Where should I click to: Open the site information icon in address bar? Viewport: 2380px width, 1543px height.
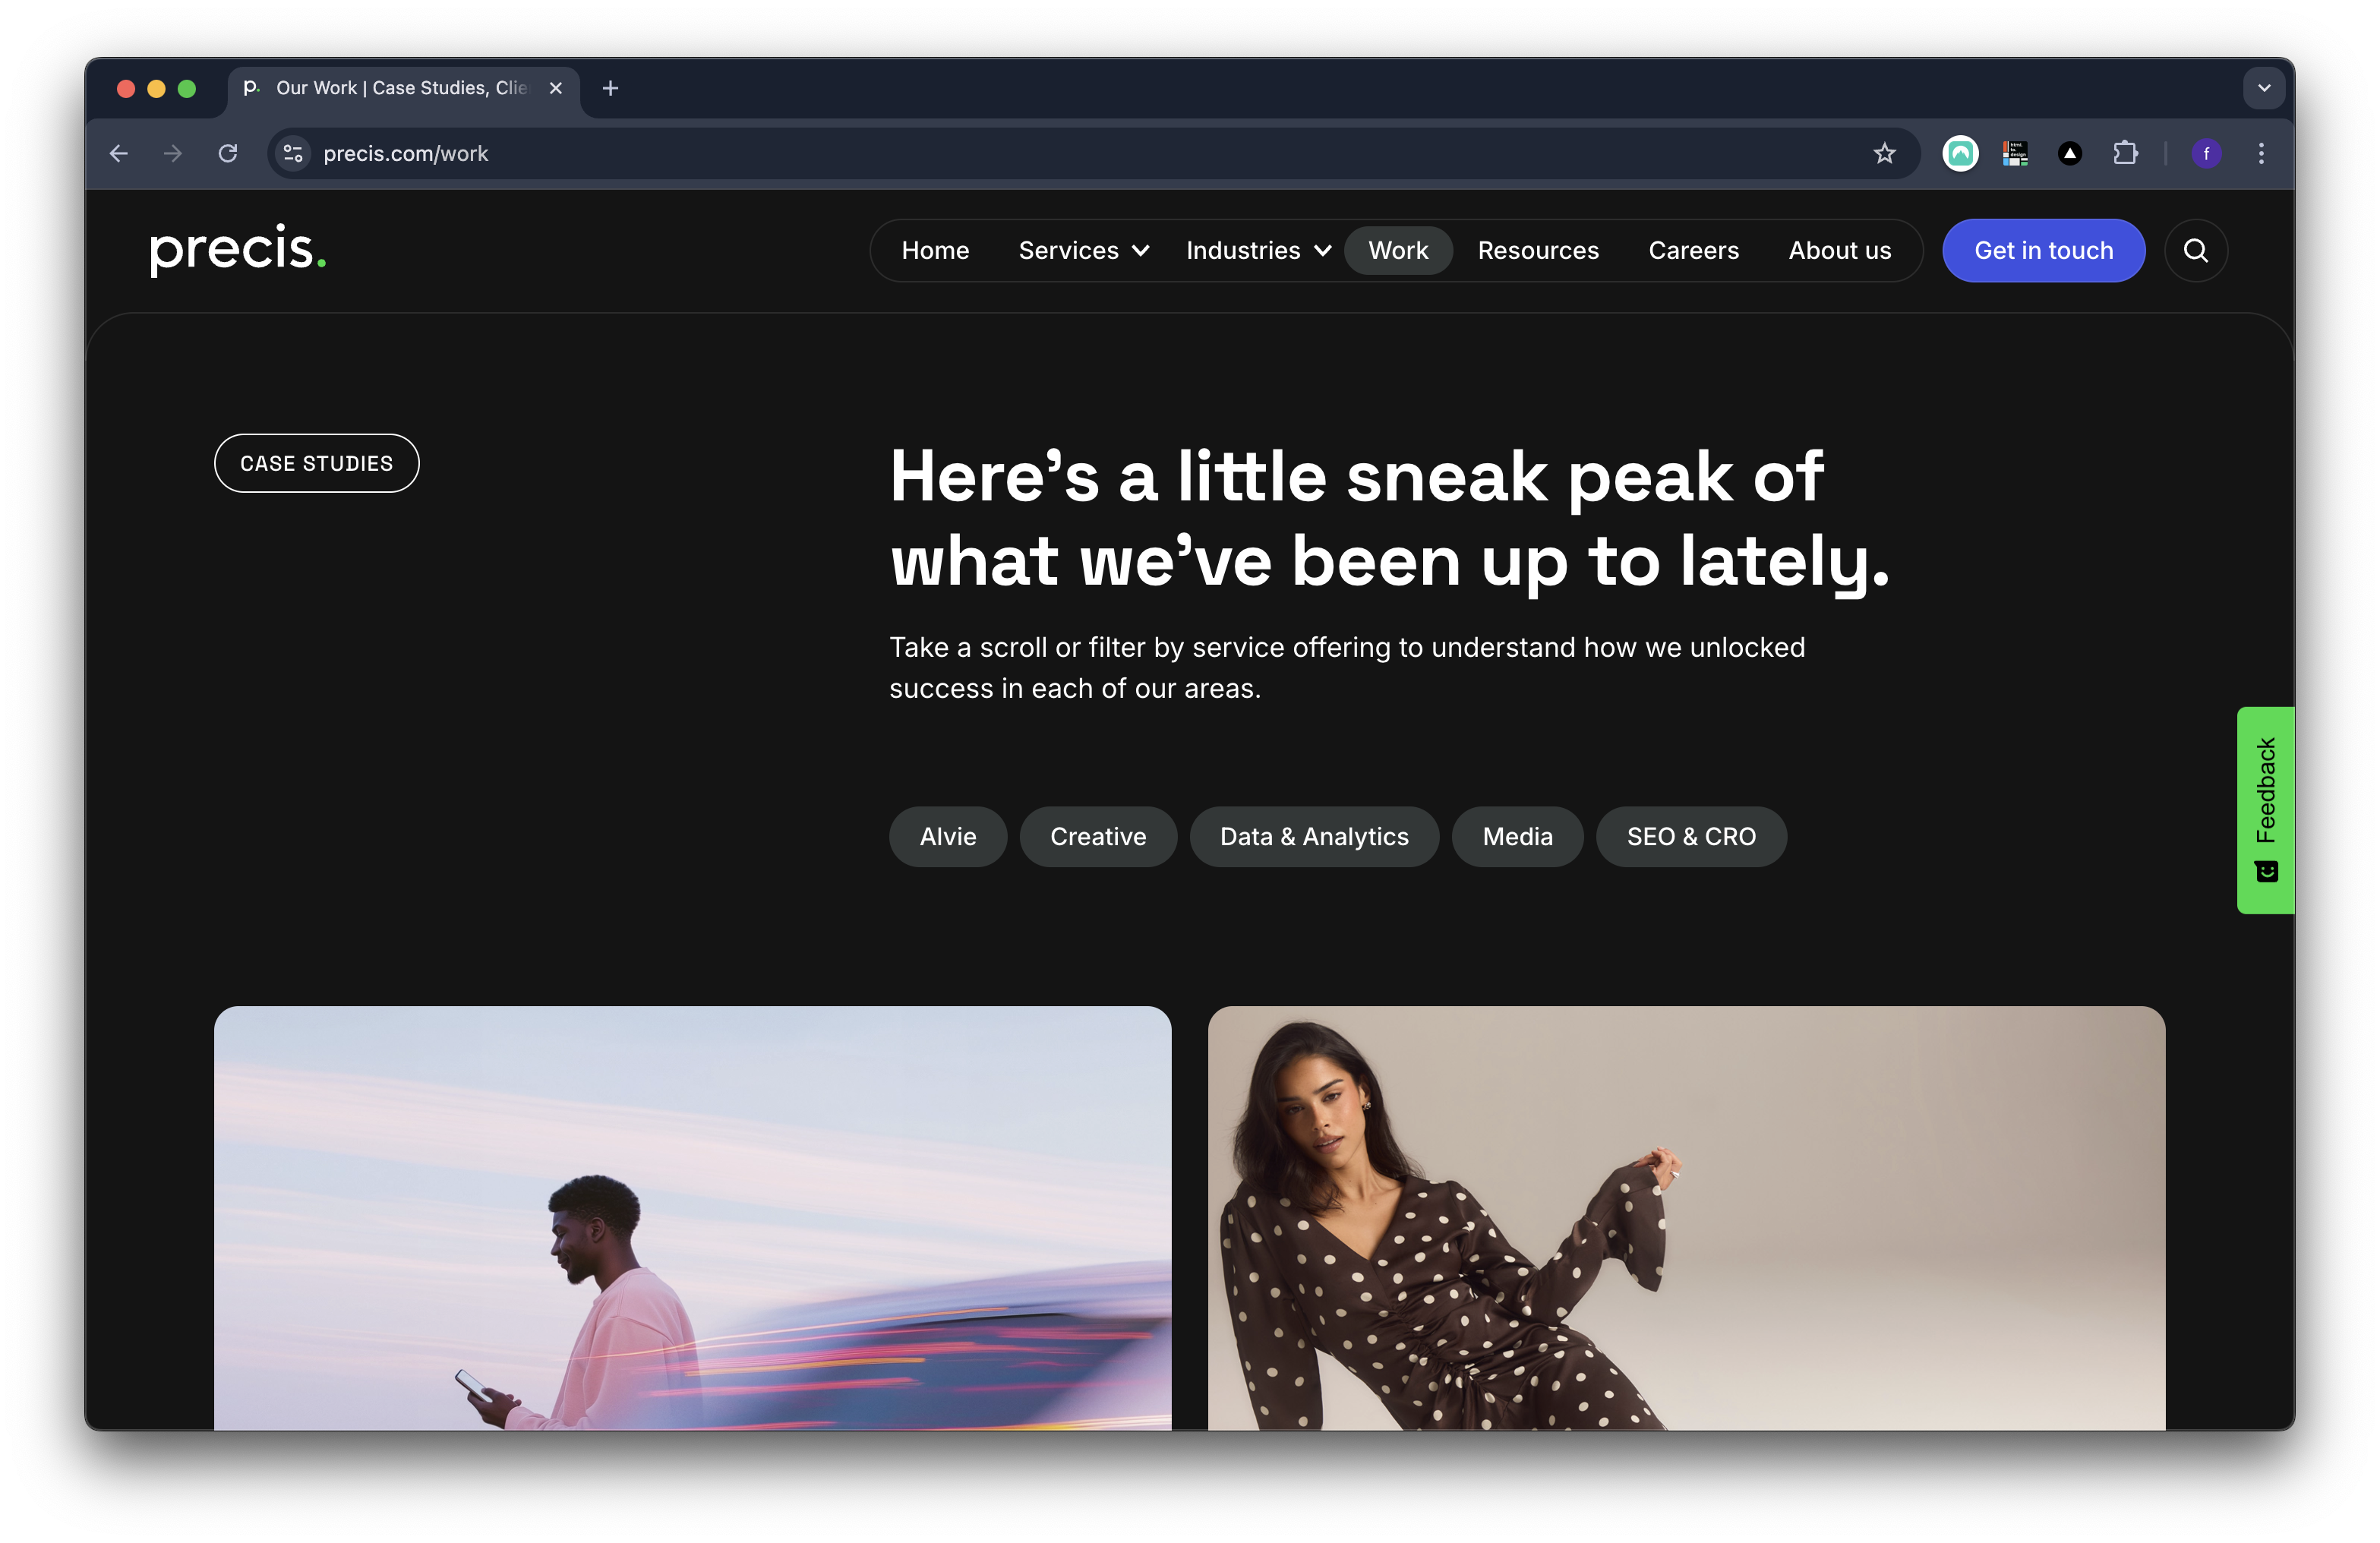click(x=293, y=153)
